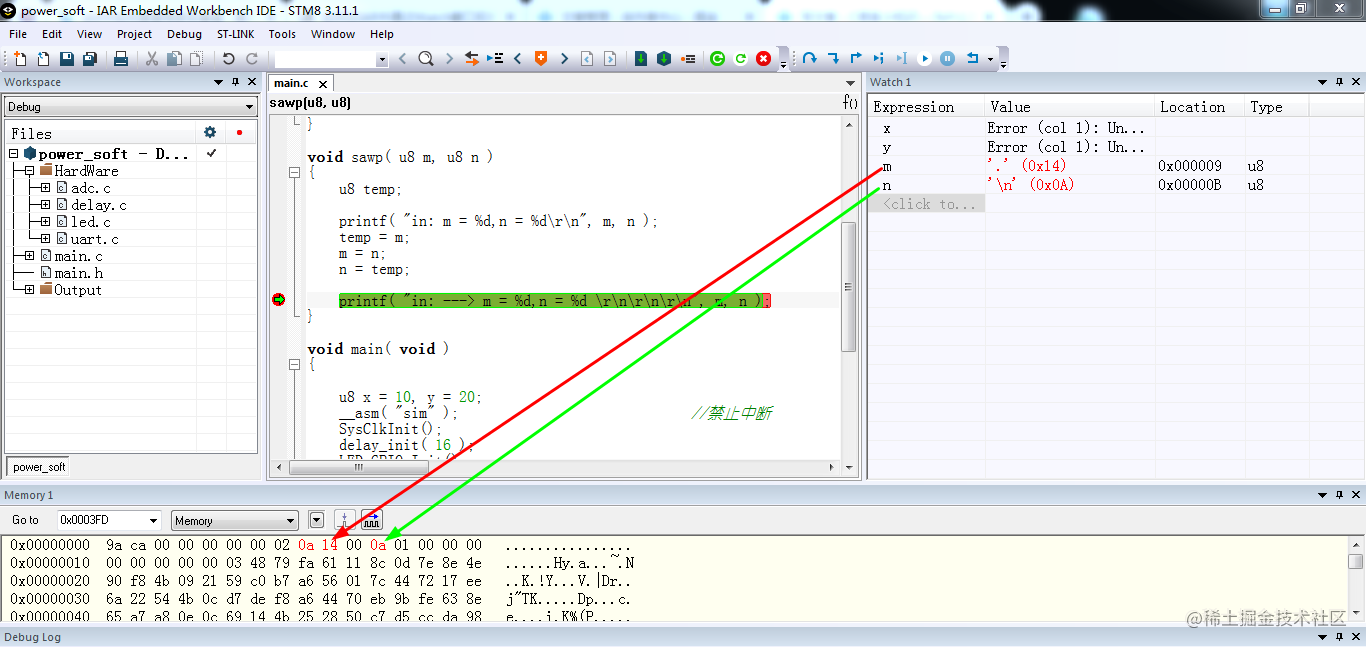Save the current file

(66, 59)
